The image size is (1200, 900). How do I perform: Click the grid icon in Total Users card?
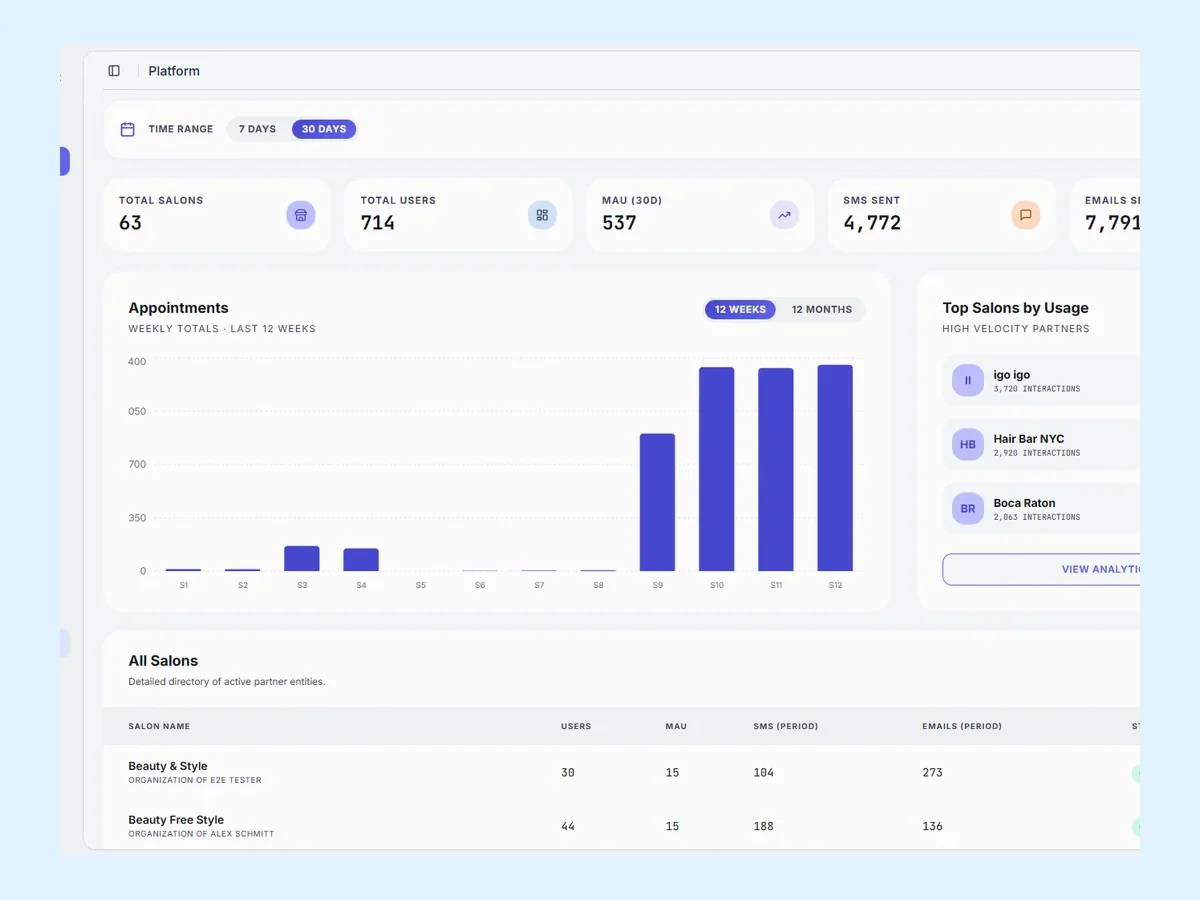(542, 215)
